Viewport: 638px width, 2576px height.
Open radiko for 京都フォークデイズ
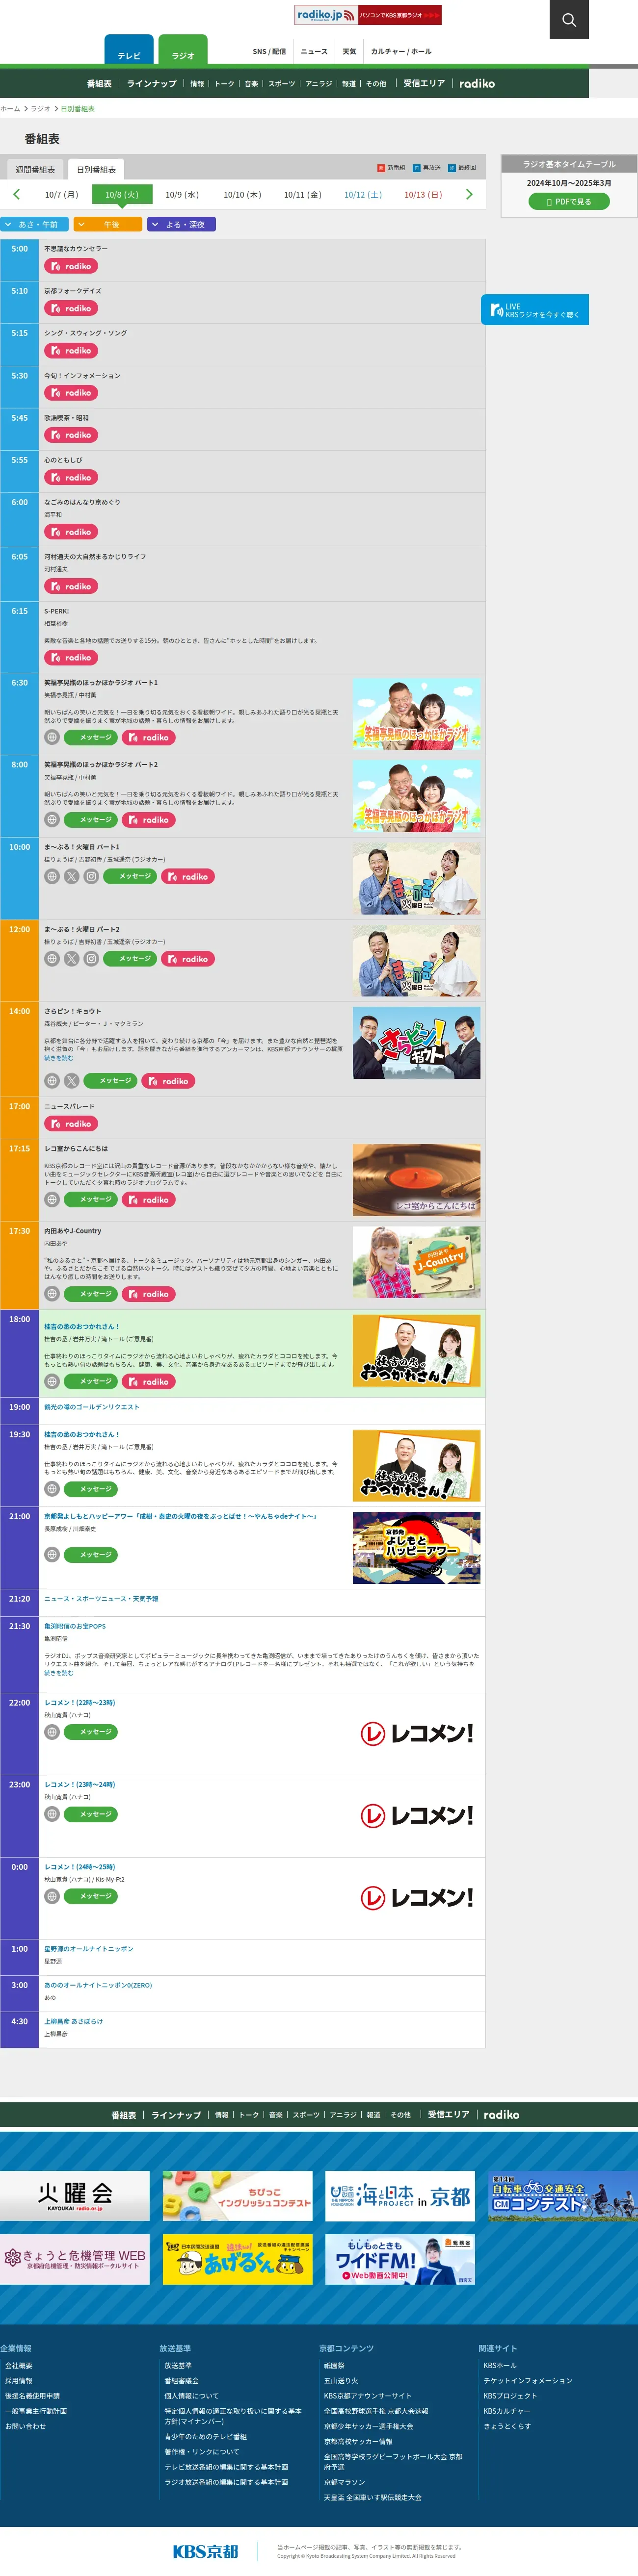[x=71, y=308]
